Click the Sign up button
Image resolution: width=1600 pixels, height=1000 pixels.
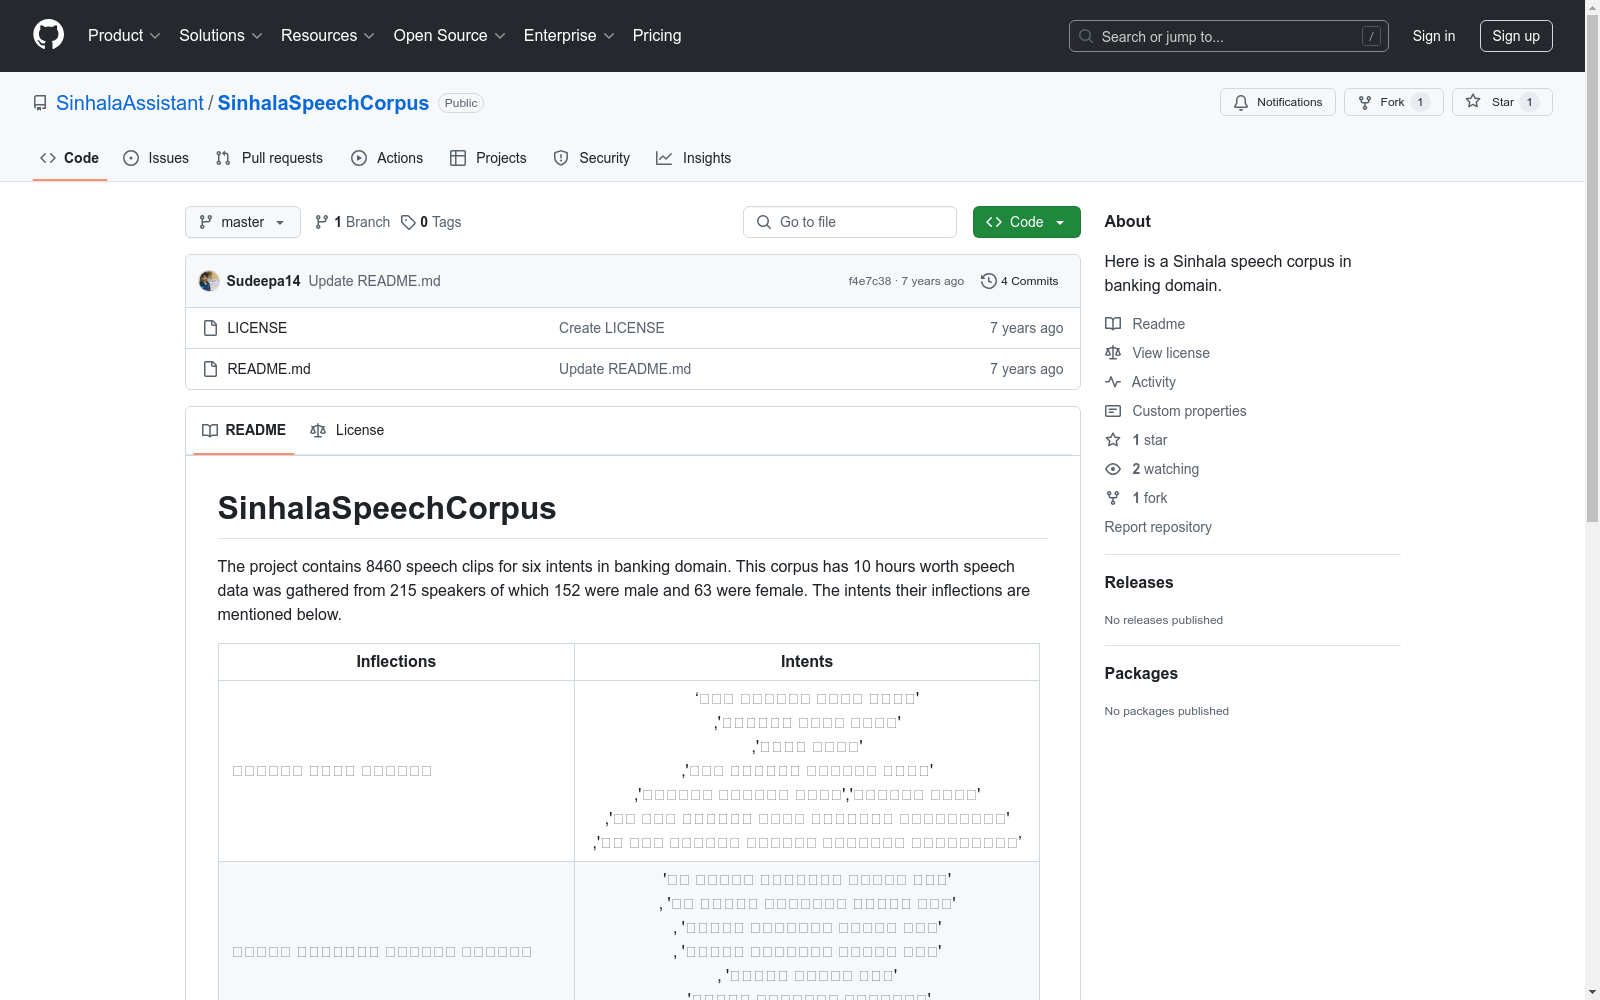pyautogui.click(x=1516, y=36)
